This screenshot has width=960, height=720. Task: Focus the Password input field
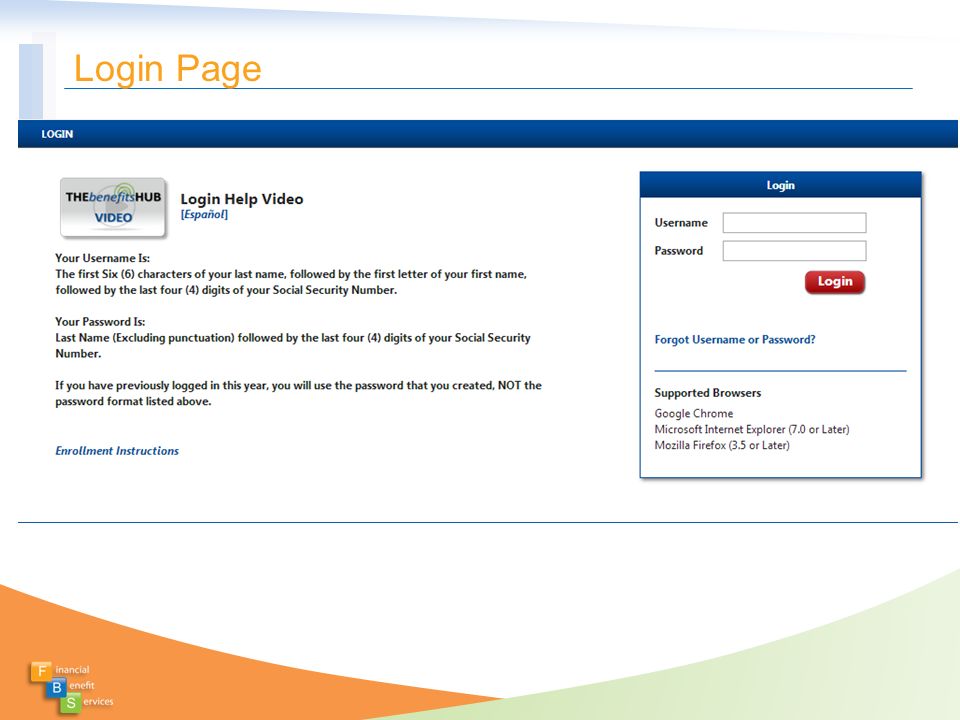point(794,251)
